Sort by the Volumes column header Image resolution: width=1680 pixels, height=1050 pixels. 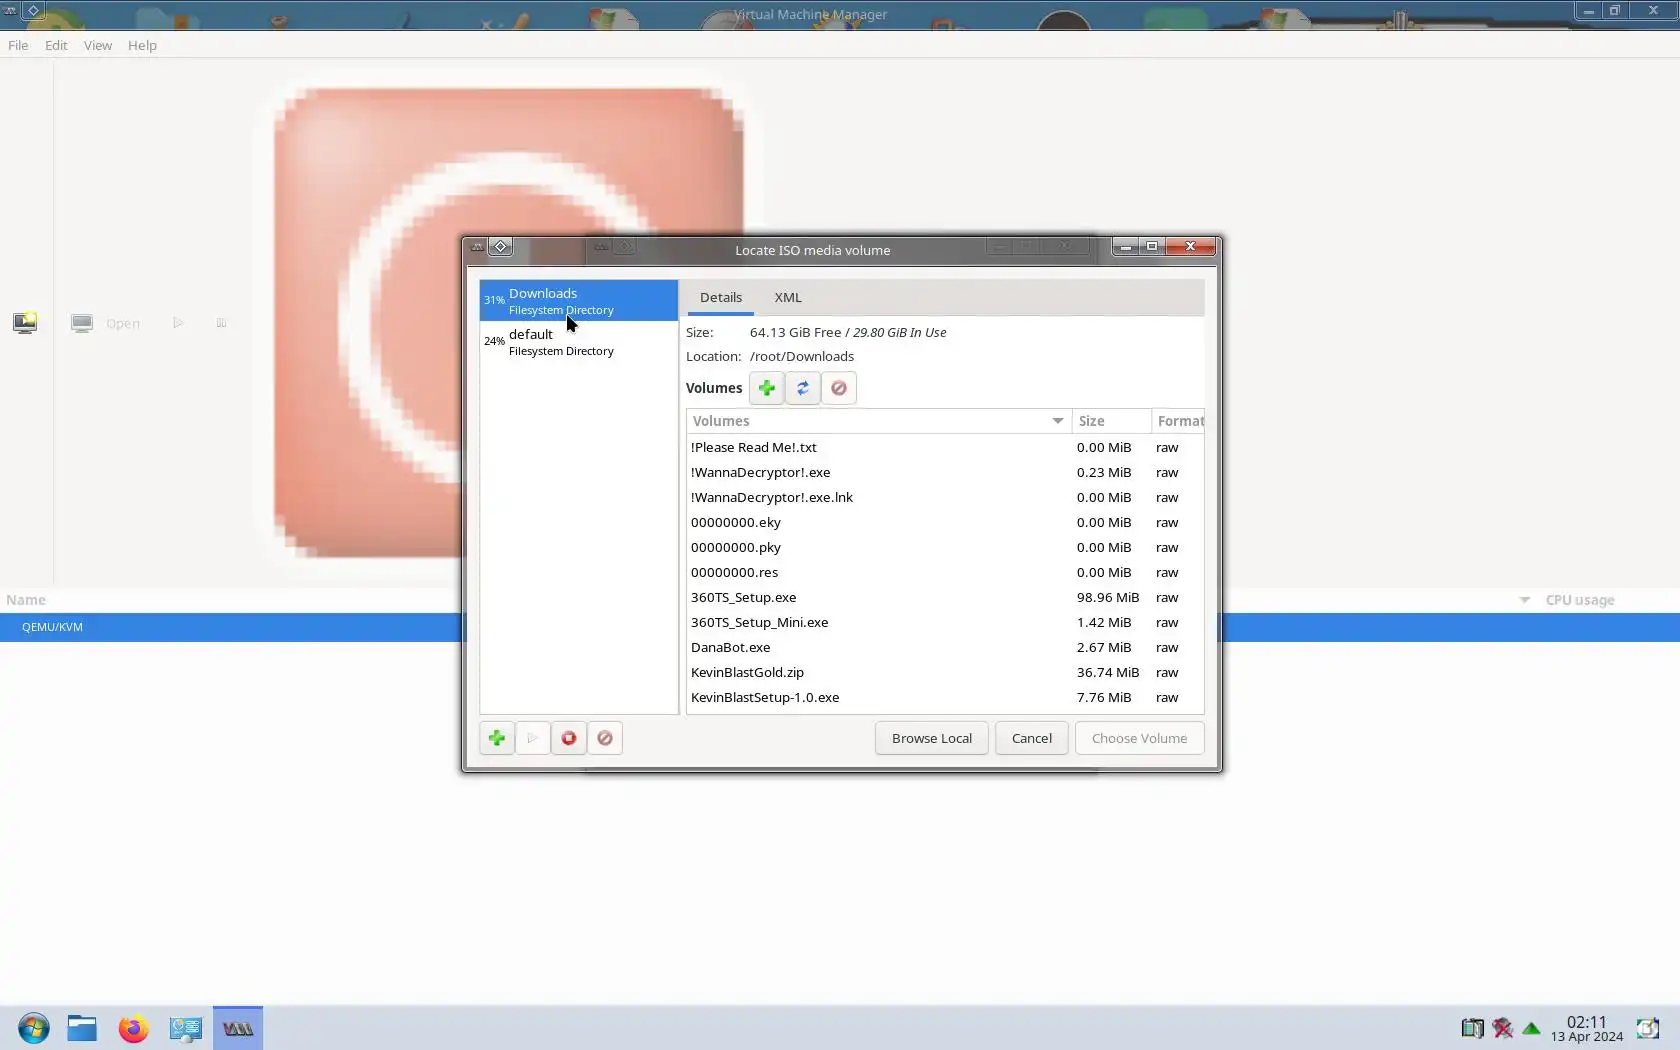click(x=879, y=421)
